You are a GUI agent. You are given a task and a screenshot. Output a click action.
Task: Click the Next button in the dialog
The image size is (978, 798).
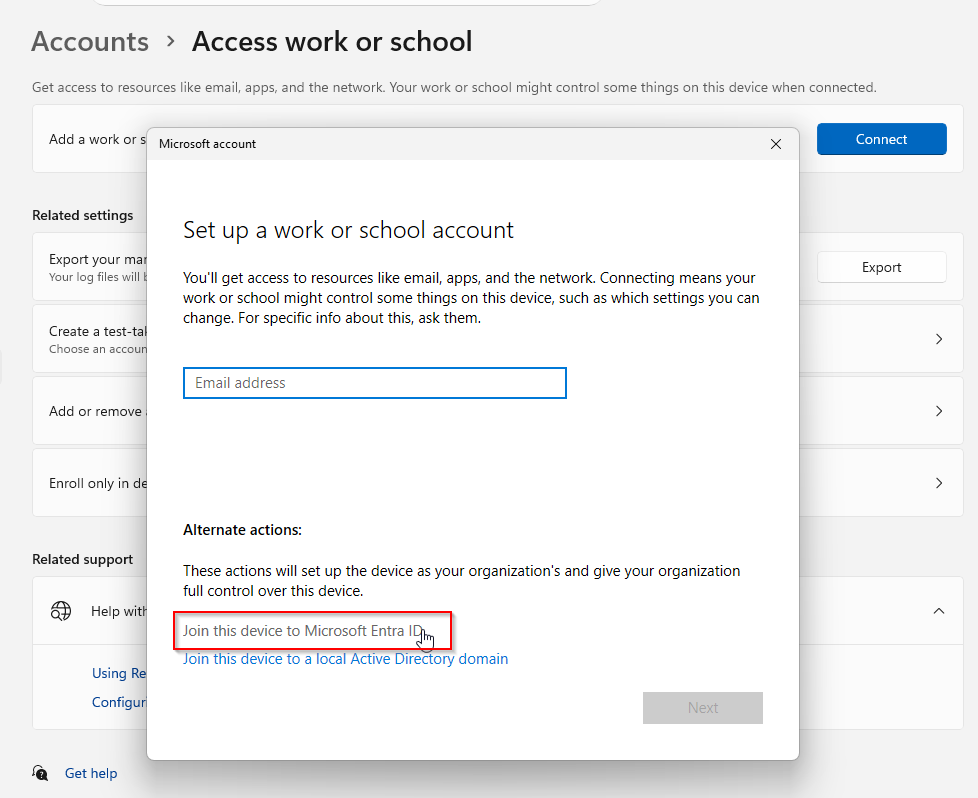point(702,708)
